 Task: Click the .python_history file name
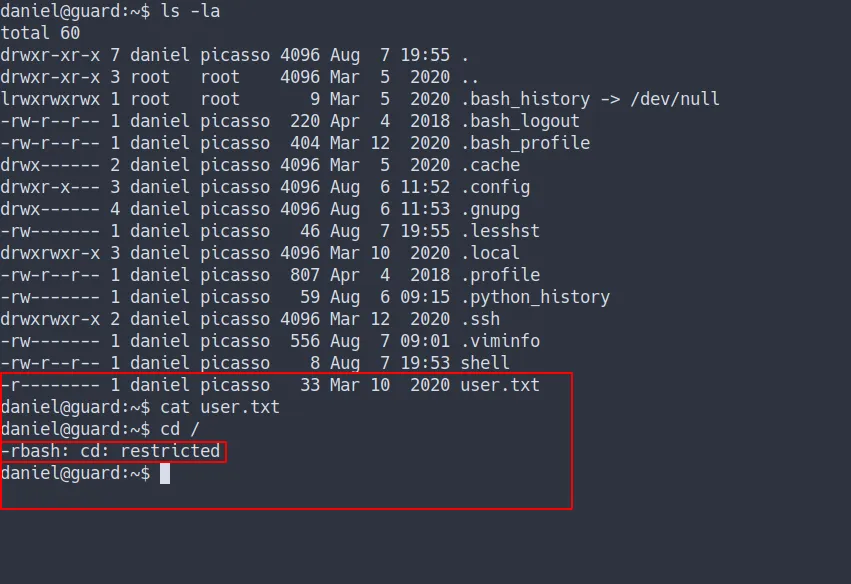click(537, 297)
